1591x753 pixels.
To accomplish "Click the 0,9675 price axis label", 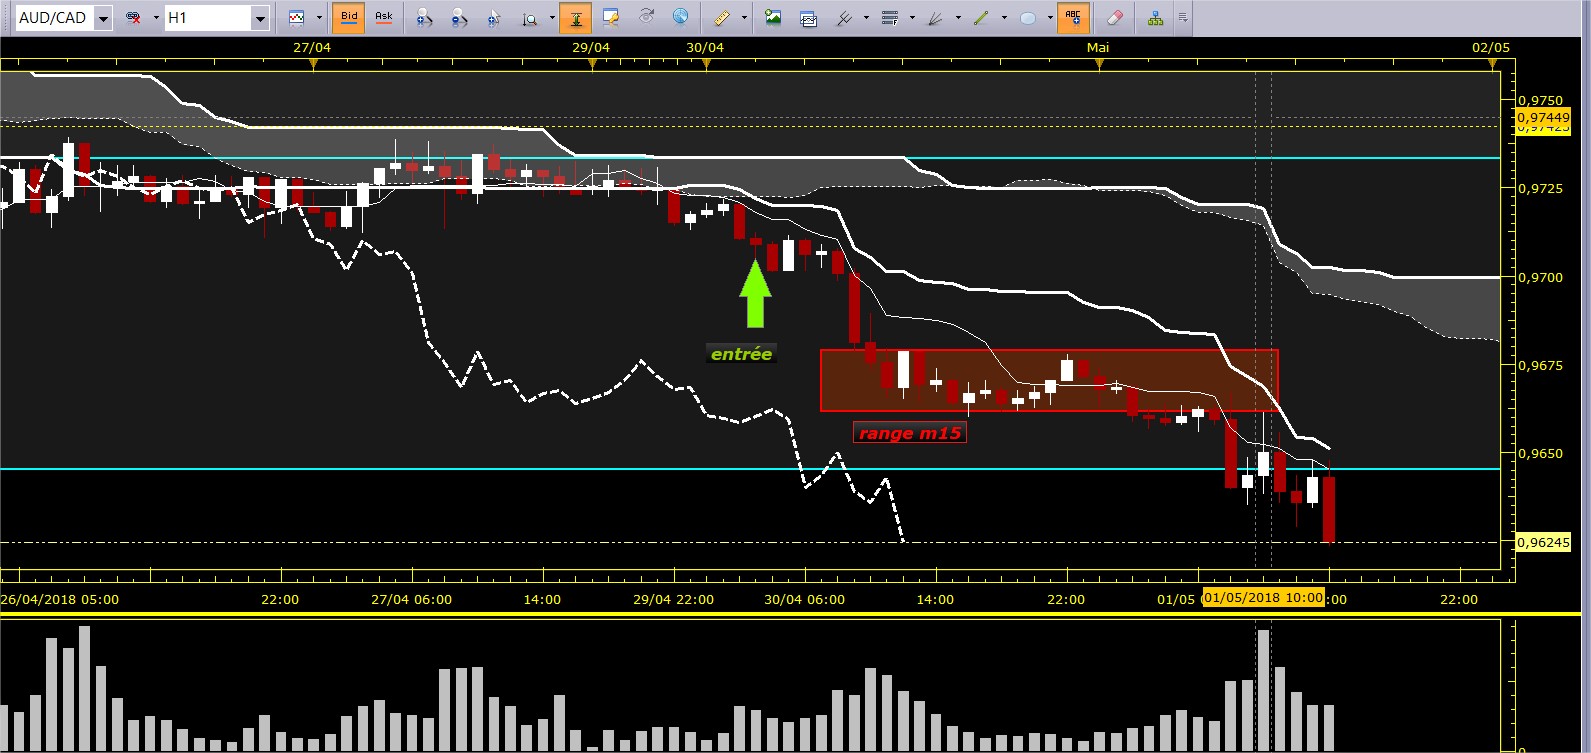I will 1541,365.
